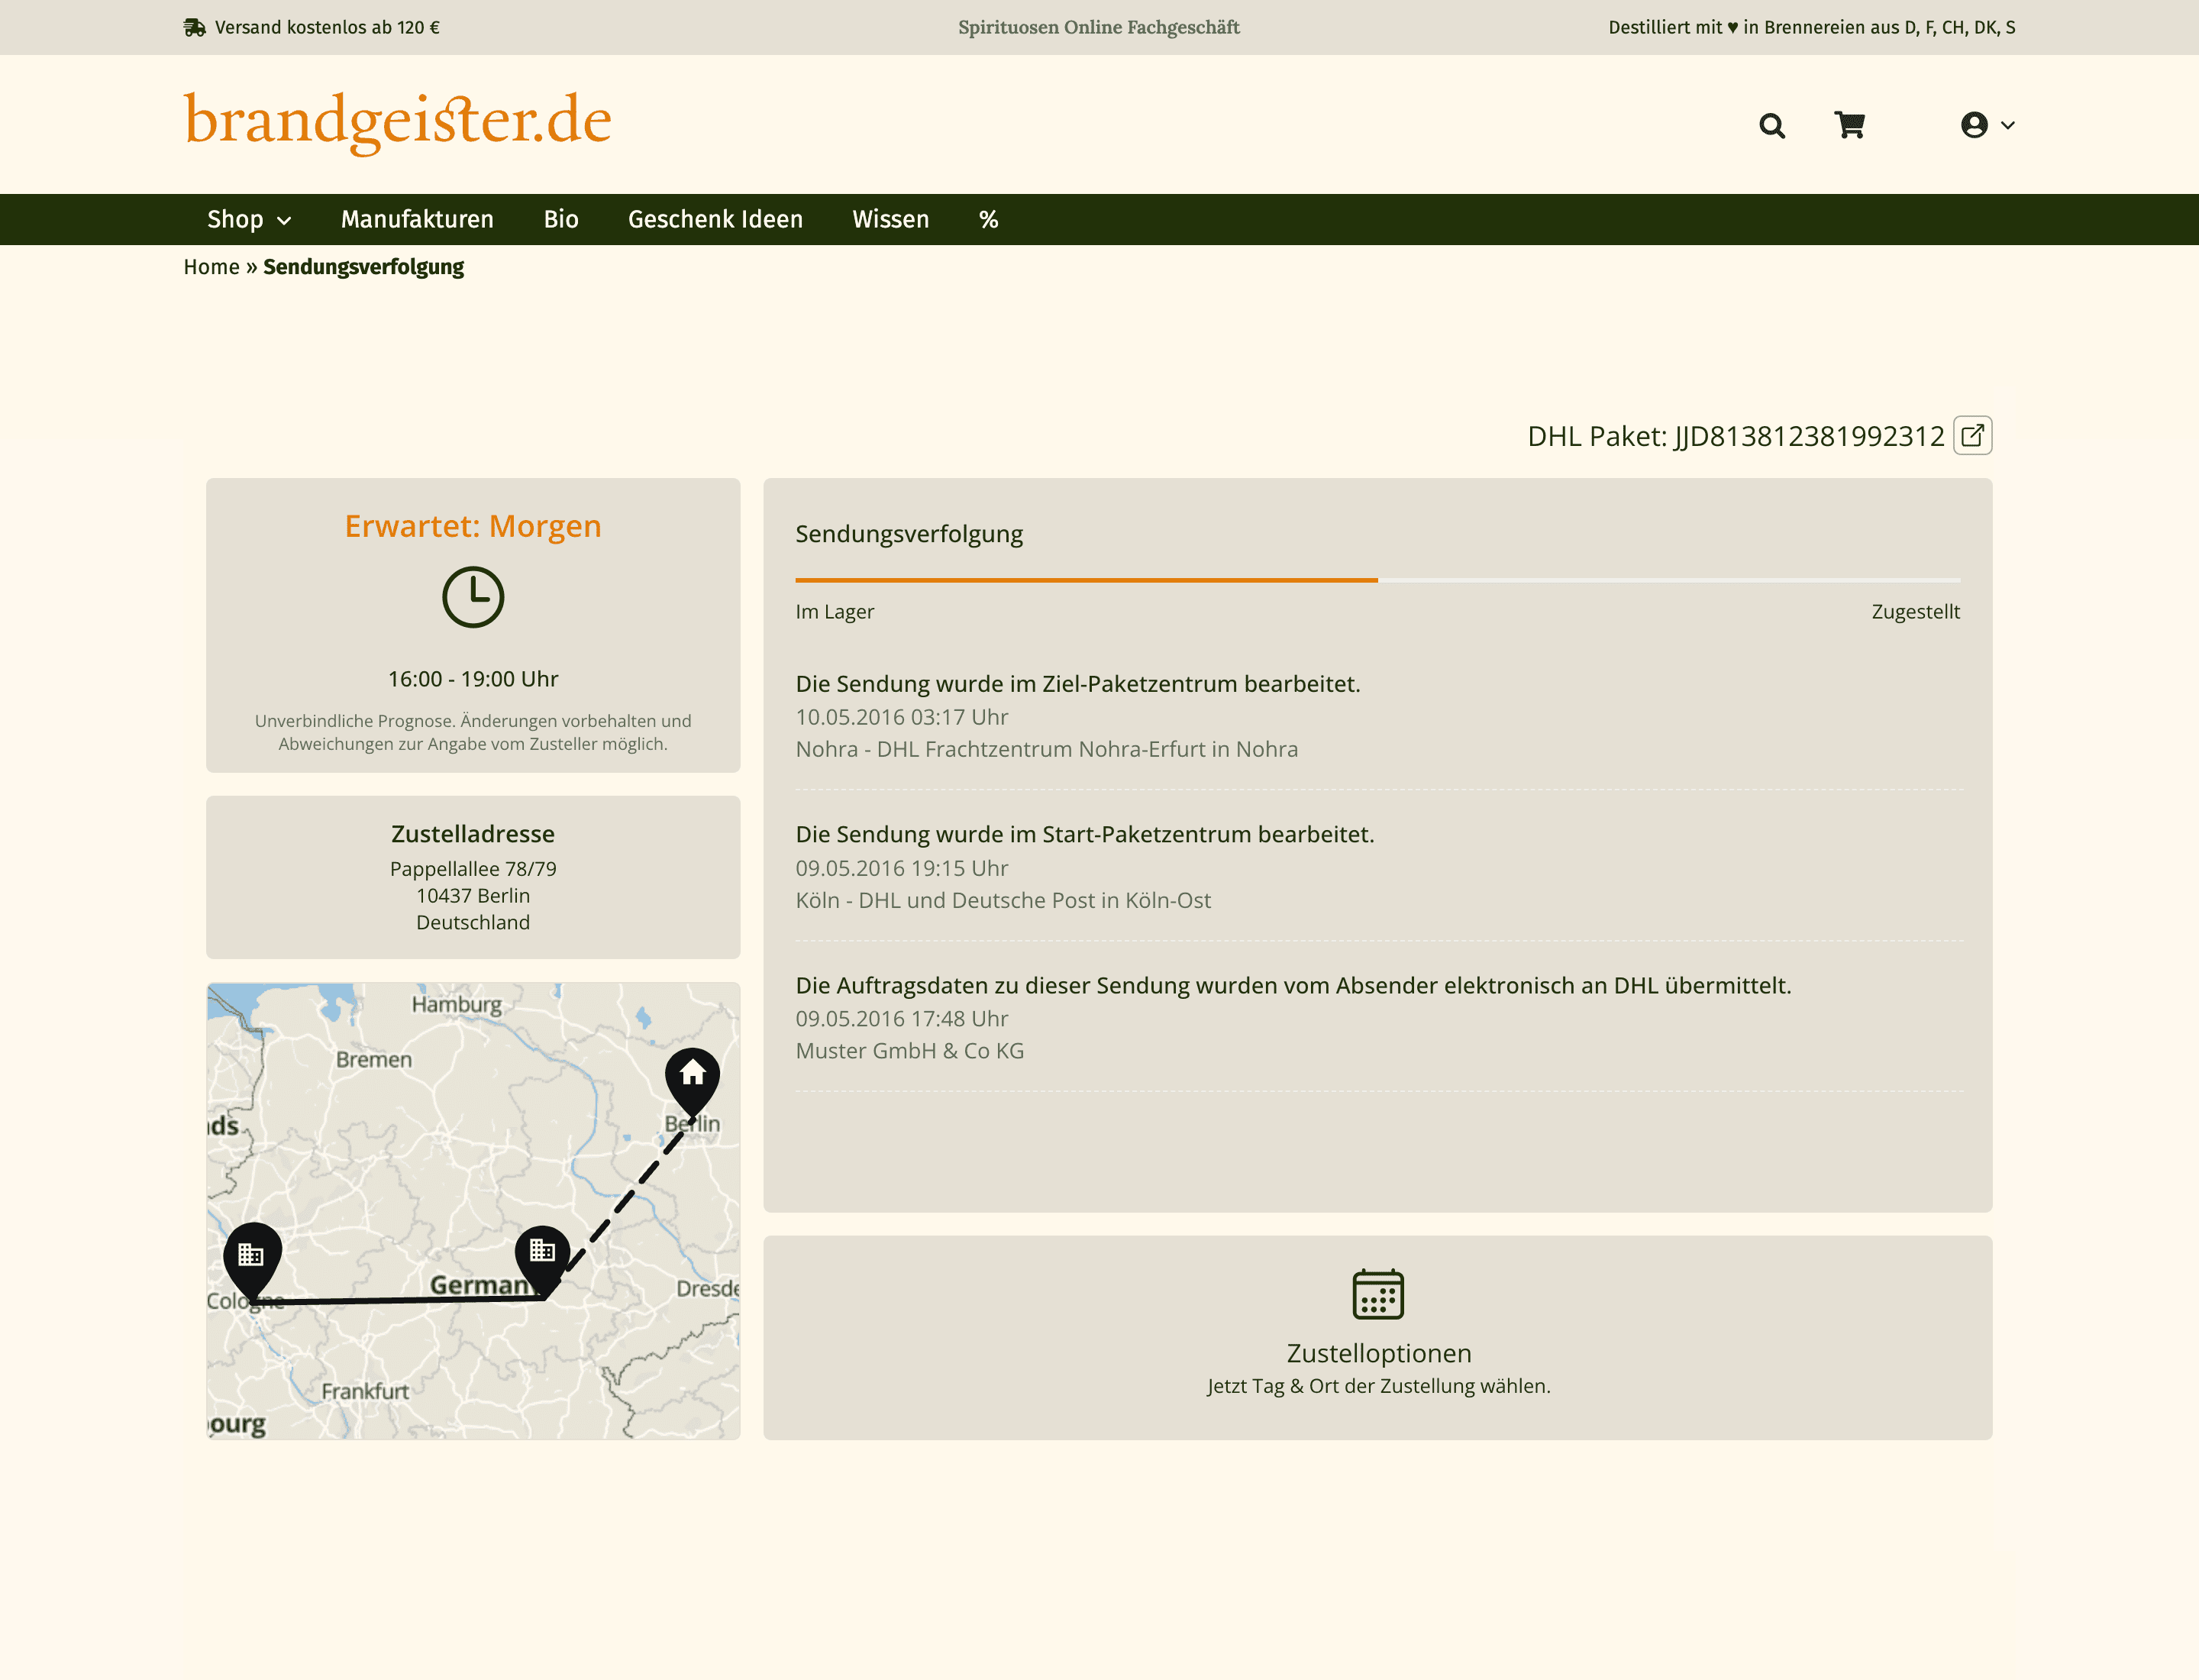Click Destilliert mit ♥ in Brennereien text
The width and height of the screenshot is (2199, 1680).
pyautogui.click(x=1811, y=27)
